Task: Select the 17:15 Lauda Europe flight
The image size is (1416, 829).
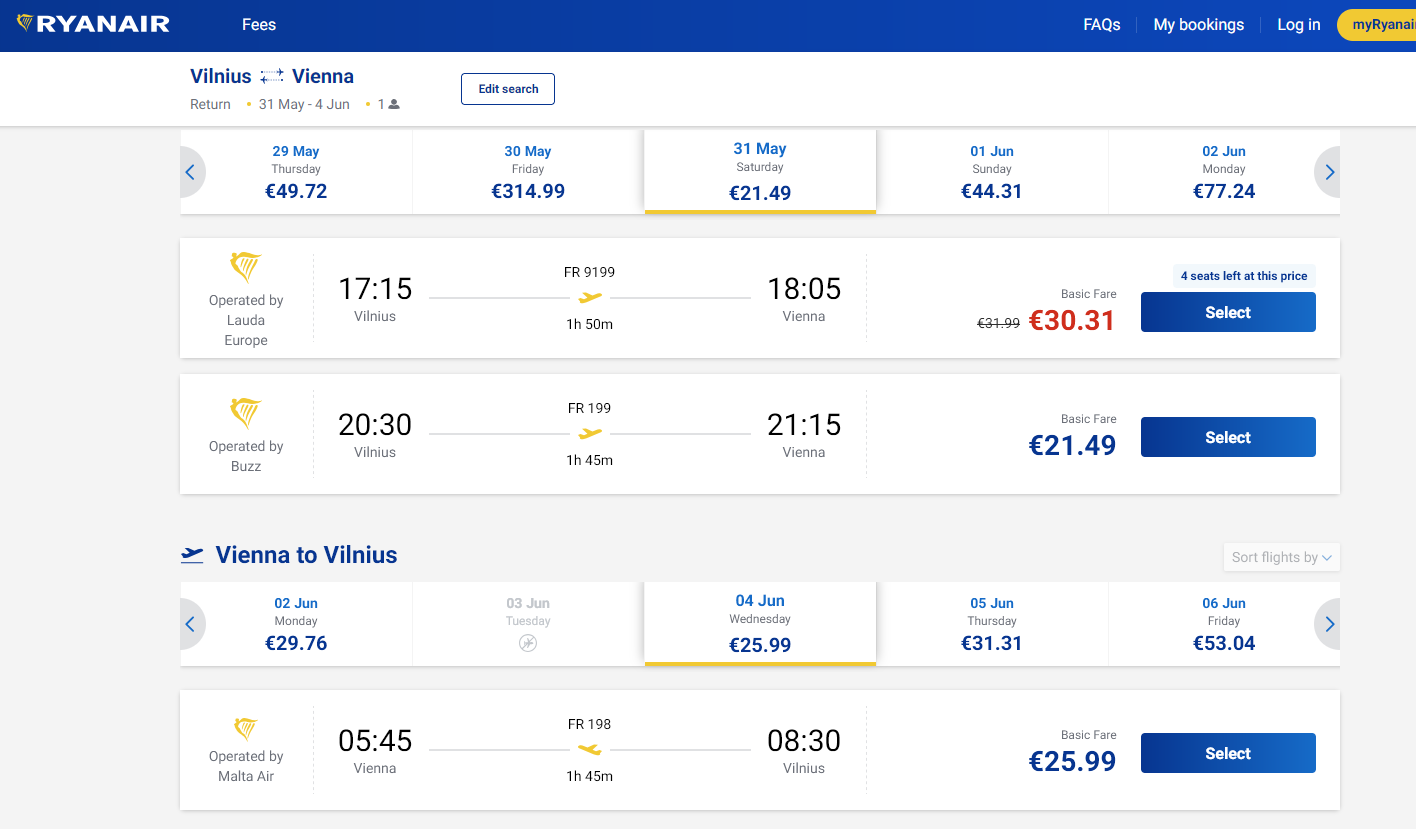Action: pos(1228,312)
